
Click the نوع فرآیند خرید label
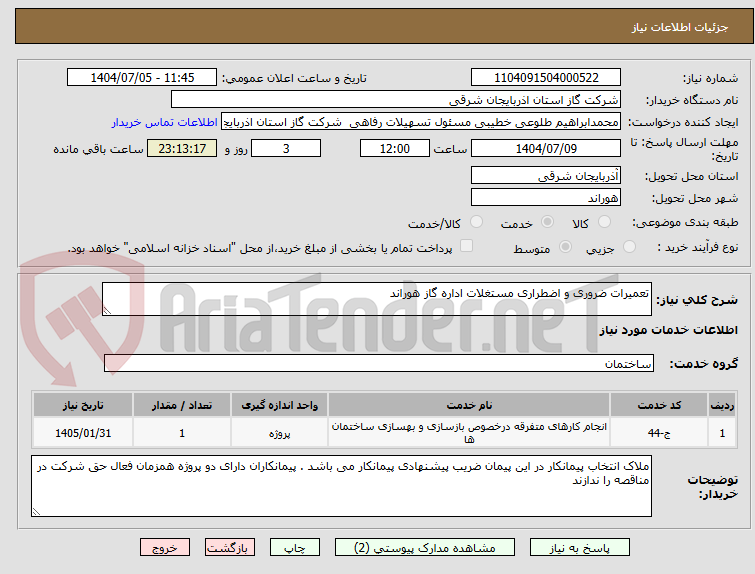(698, 247)
